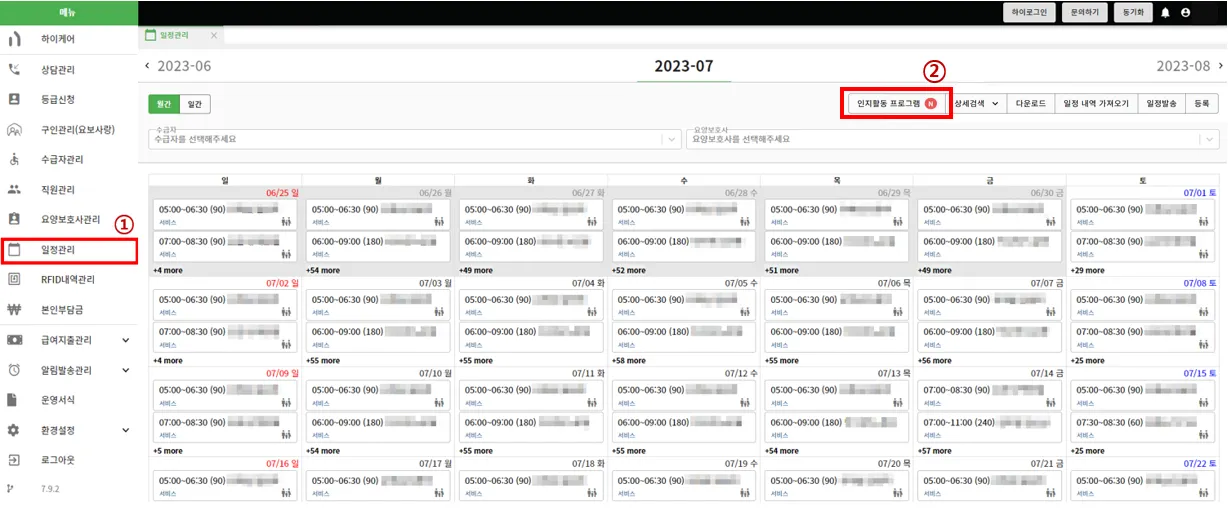This screenshot has width=1228, height=509.
Task: Click the 운영서식 document icon
Action: [14, 400]
